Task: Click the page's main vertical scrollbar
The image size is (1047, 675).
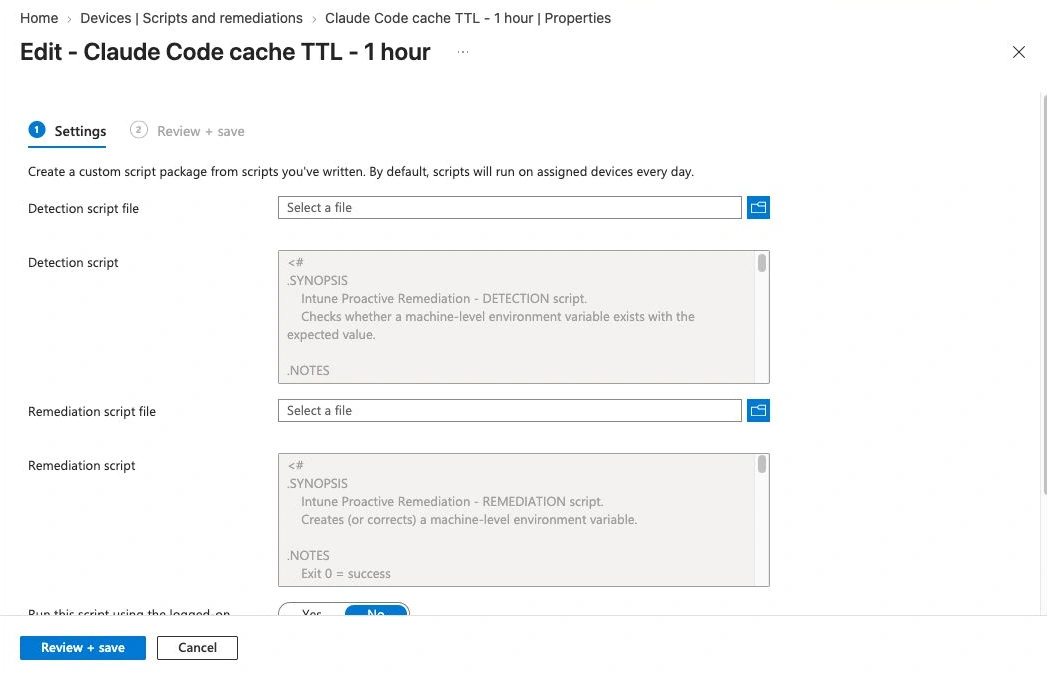Action: pyautogui.click(x=1044, y=294)
